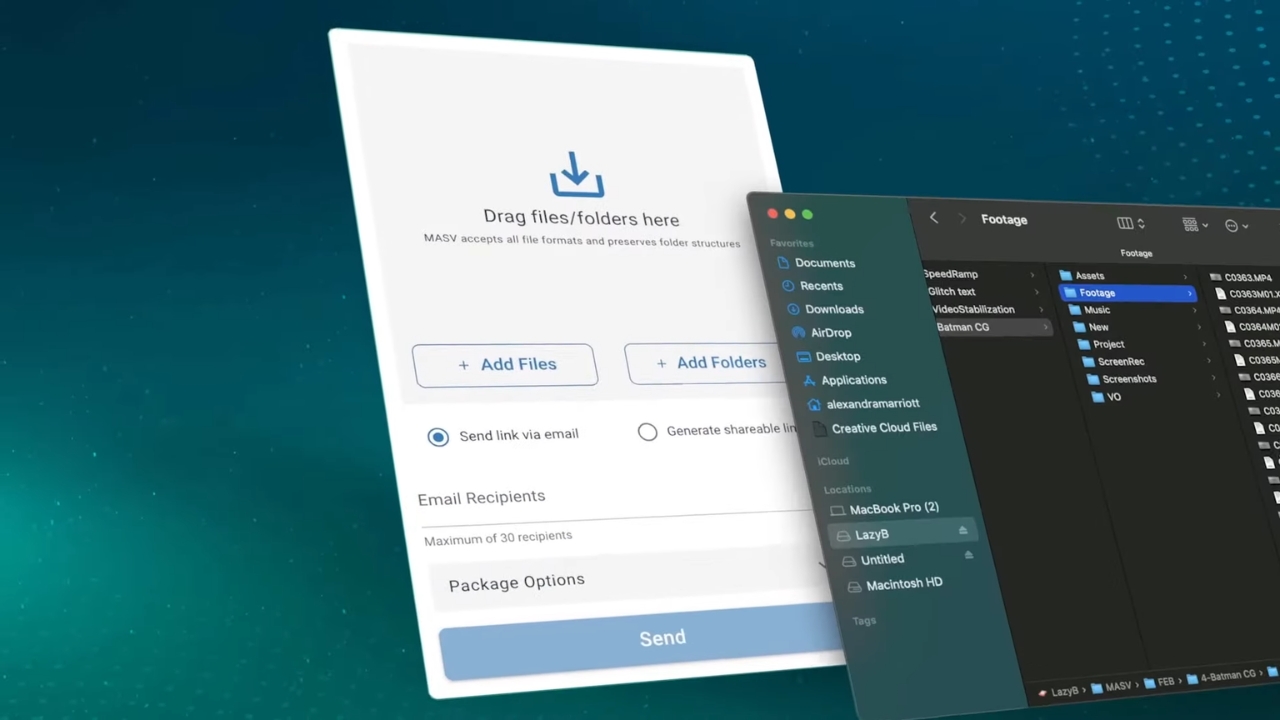1280x720 pixels.
Task: Click the Tags sidebar heading
Action: pyautogui.click(x=864, y=621)
